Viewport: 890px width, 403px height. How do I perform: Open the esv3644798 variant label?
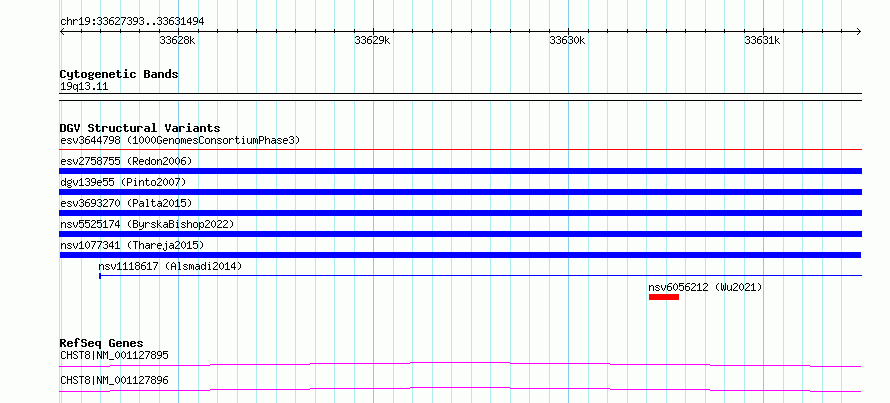[x=180, y=140]
